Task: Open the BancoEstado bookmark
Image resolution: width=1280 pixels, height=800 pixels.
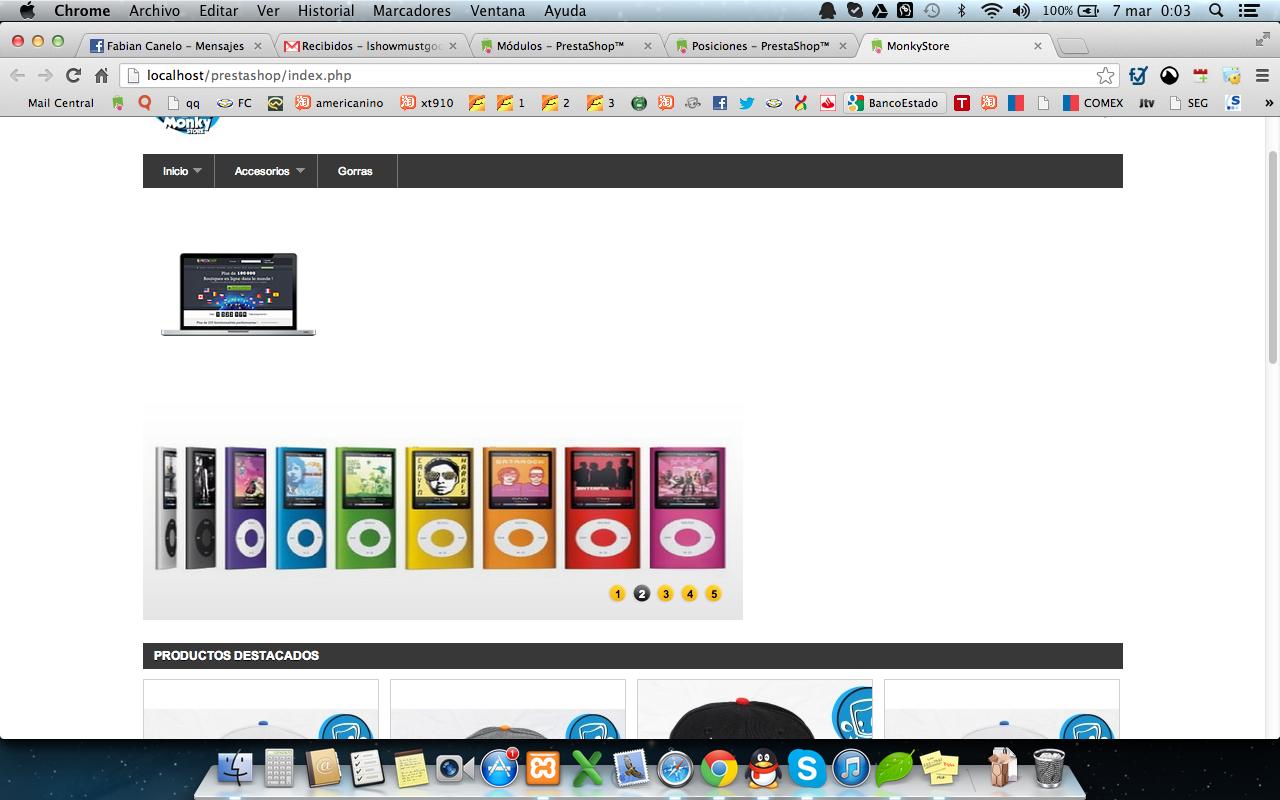Action: (895, 103)
